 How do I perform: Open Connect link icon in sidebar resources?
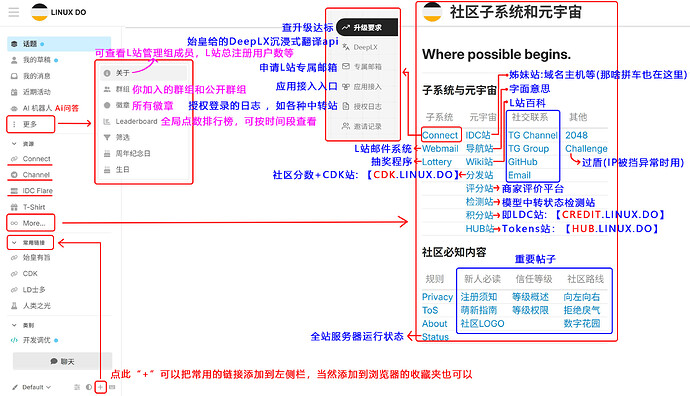point(14,159)
